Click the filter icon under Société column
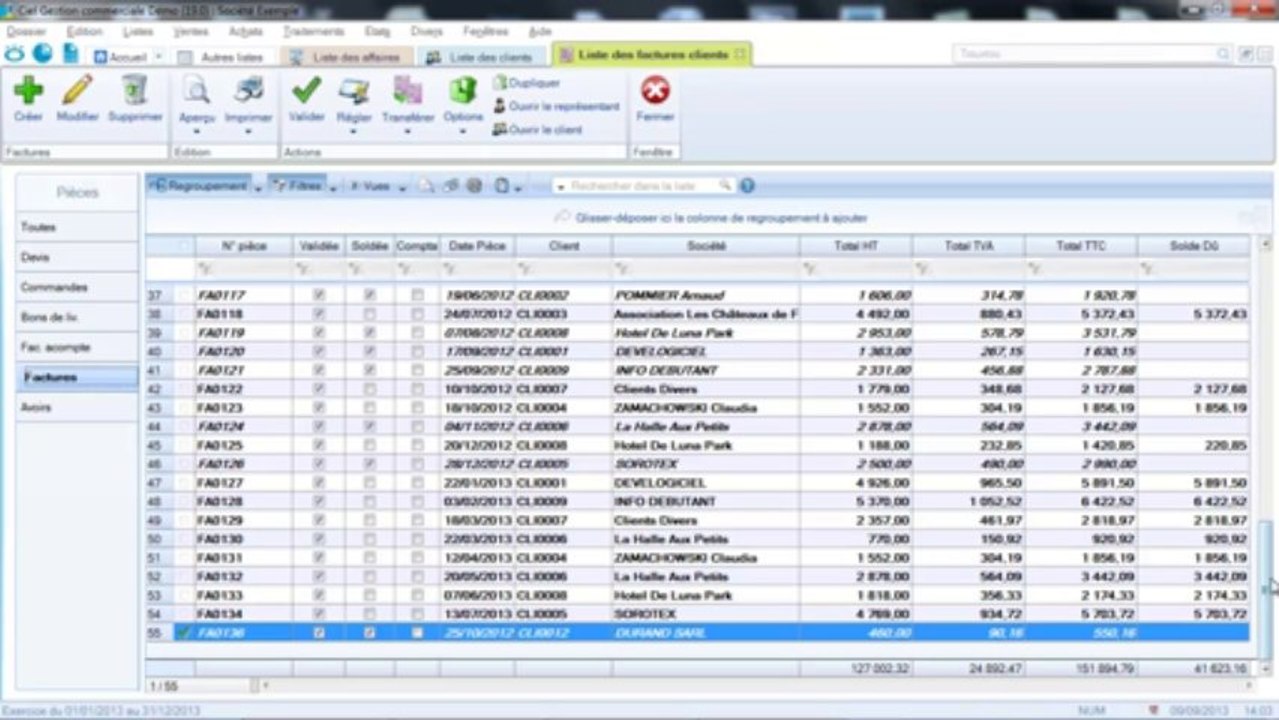This screenshot has height=720, width=1279. [x=622, y=269]
